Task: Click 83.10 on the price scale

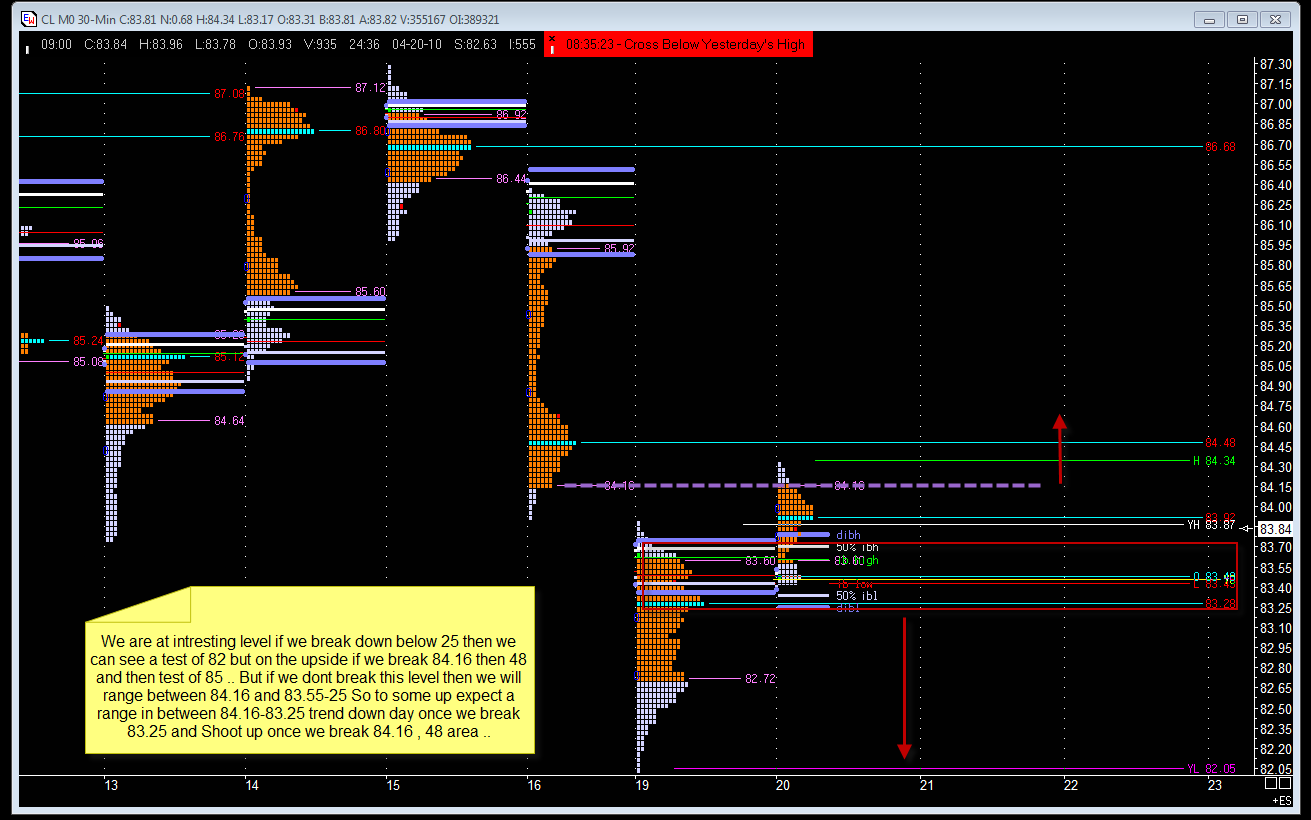Action: pos(1275,628)
